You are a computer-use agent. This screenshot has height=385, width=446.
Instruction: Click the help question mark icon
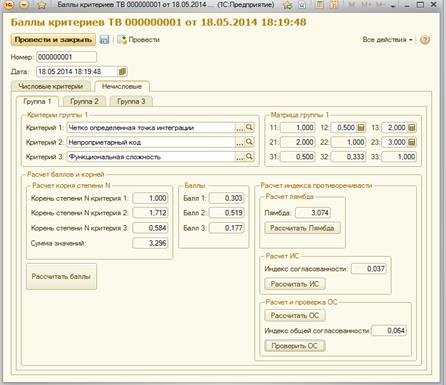(x=425, y=40)
